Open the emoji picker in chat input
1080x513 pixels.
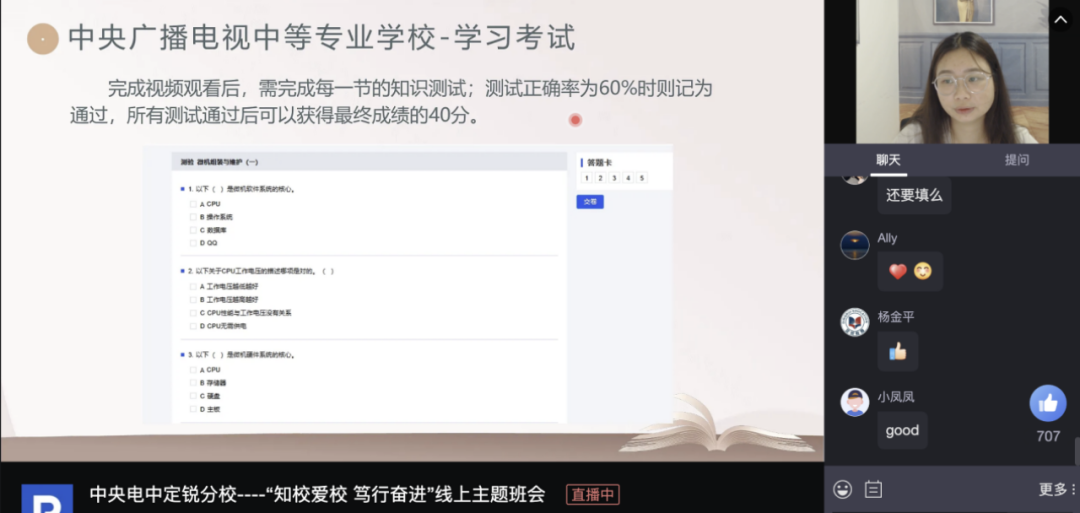coord(842,490)
